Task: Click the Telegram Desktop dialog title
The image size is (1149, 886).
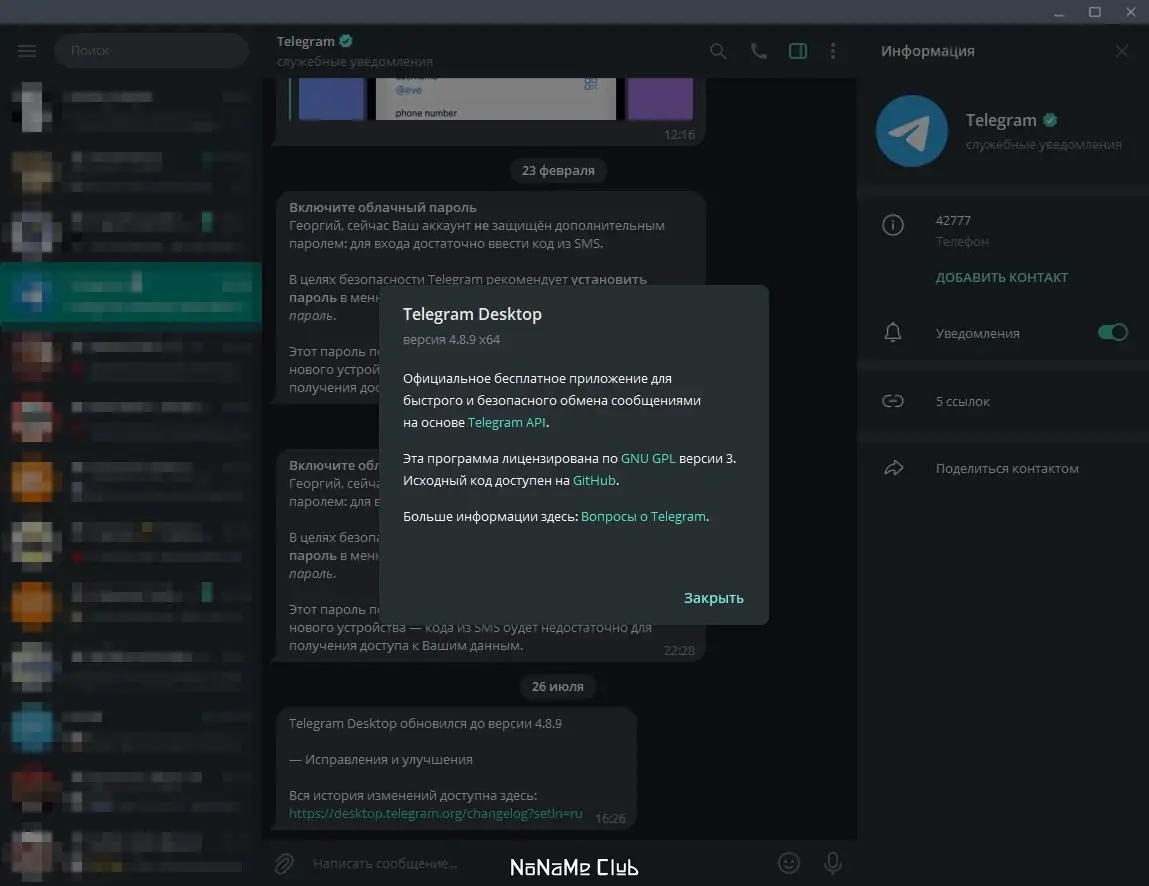Action: pyautogui.click(x=472, y=314)
